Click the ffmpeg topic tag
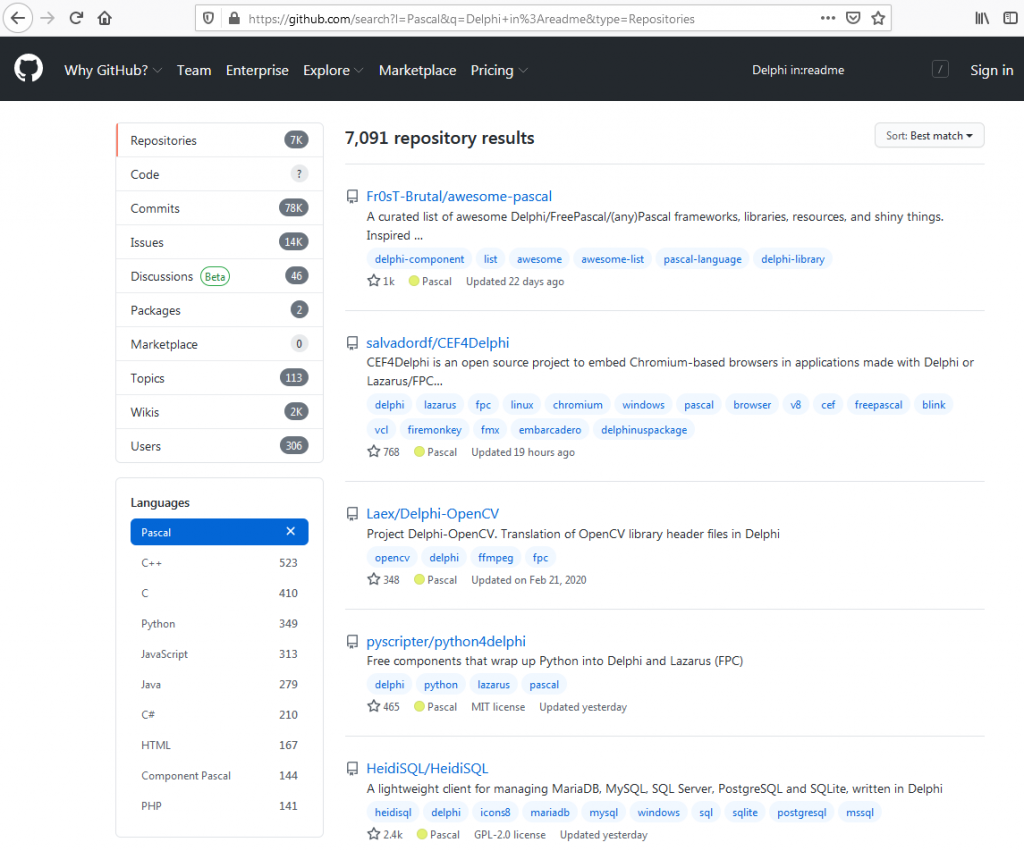This screenshot has width=1024, height=851. pos(496,558)
